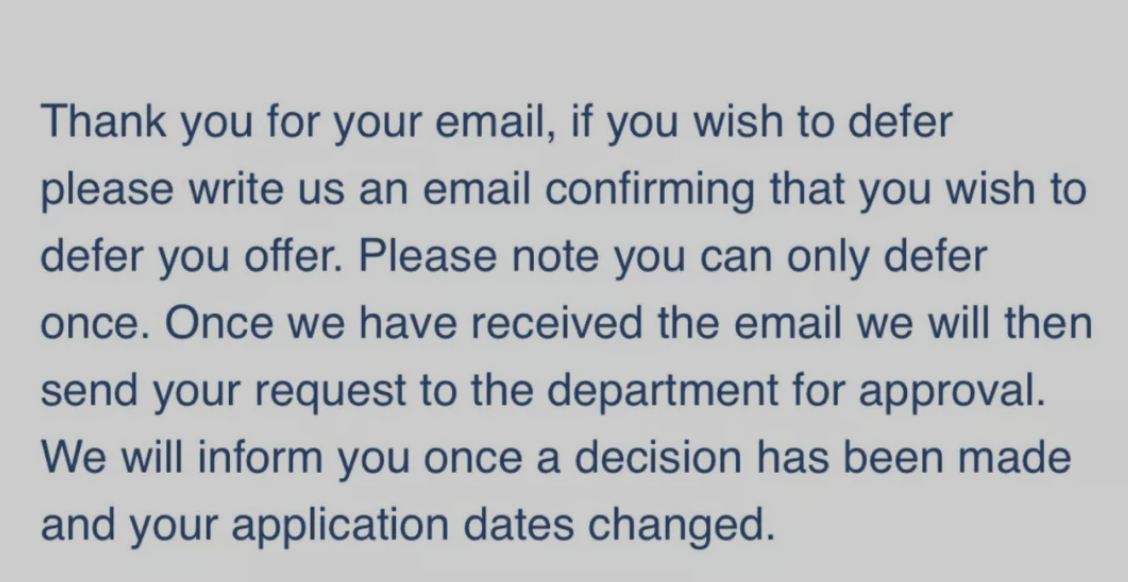Click the word "Thank" at the message start
Image resolution: width=1128 pixels, height=582 pixels.
point(104,121)
